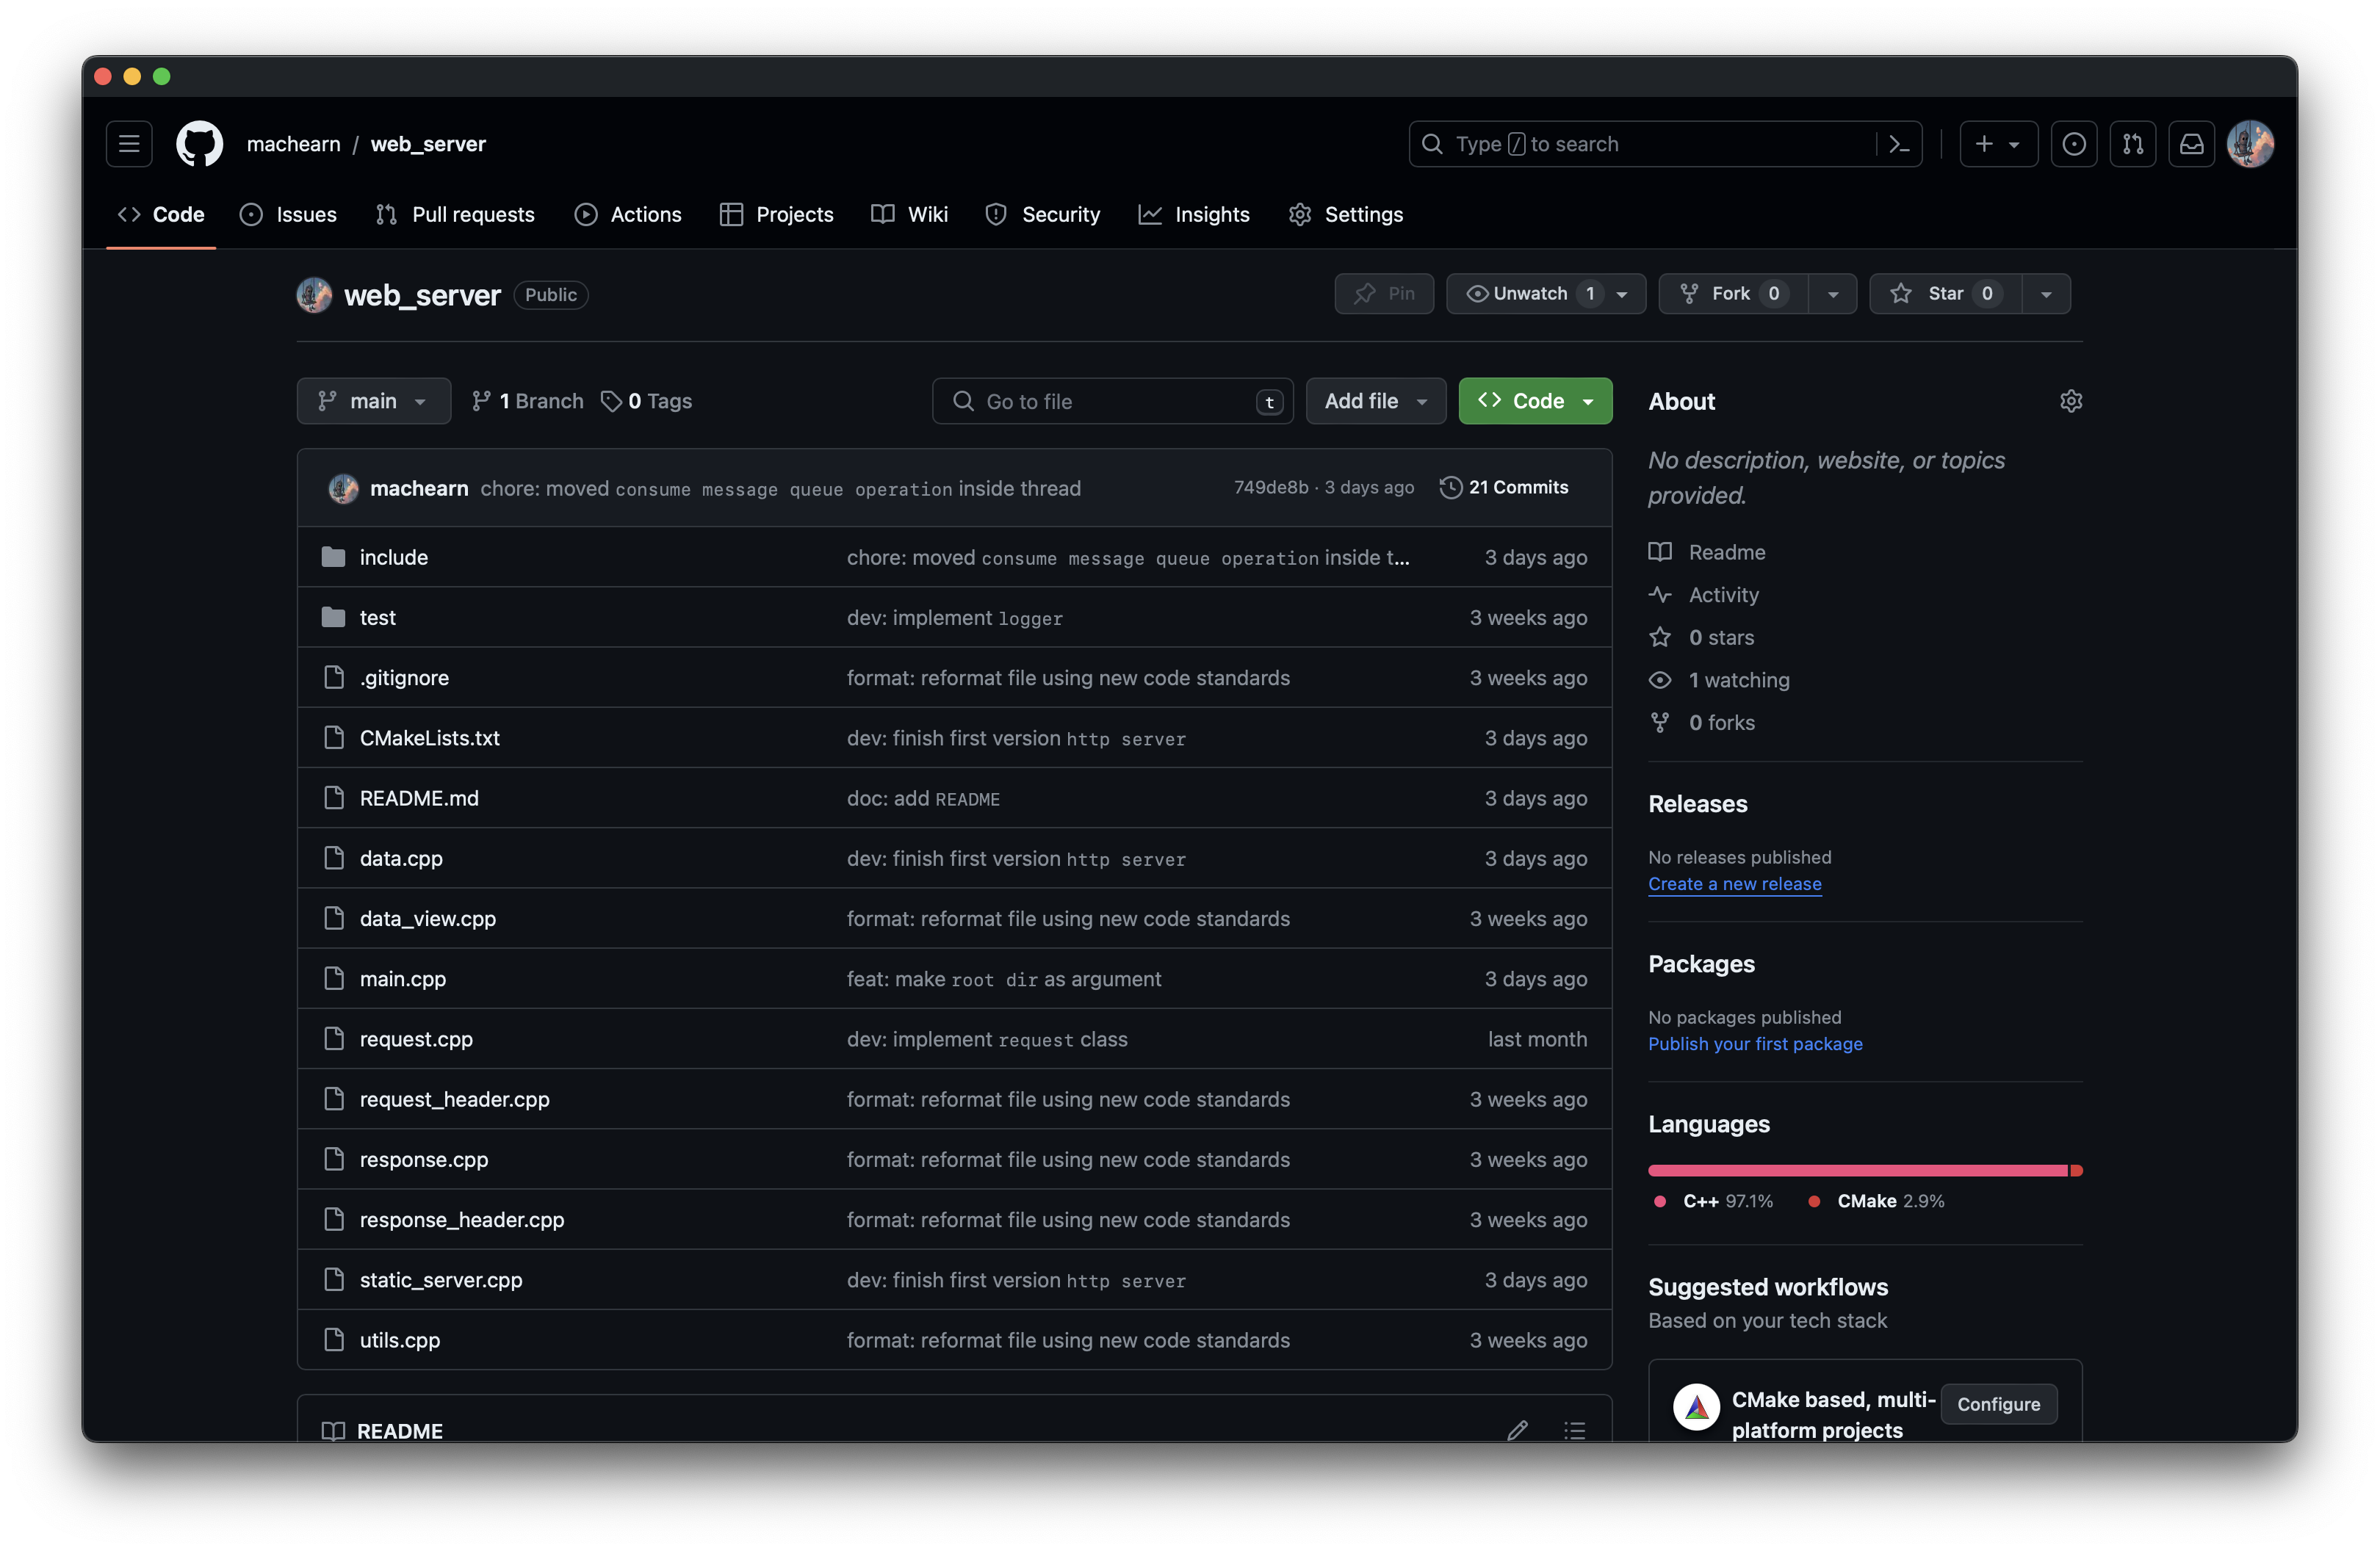This screenshot has width=2380, height=1551.
Task: Open the green Code dropdown
Action: [x=1535, y=401]
